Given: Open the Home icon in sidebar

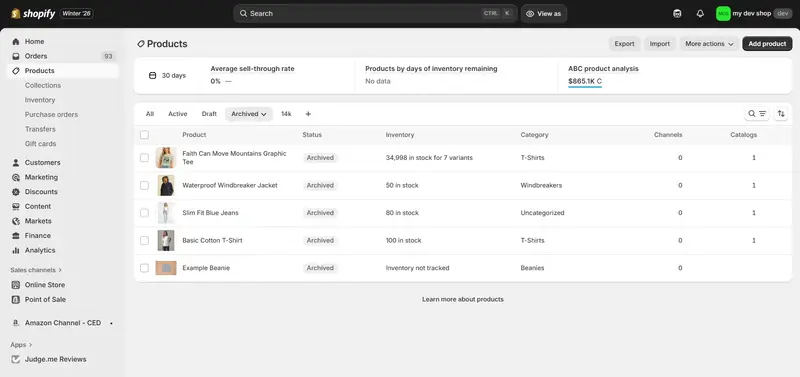Looking at the screenshot, I should 16,41.
